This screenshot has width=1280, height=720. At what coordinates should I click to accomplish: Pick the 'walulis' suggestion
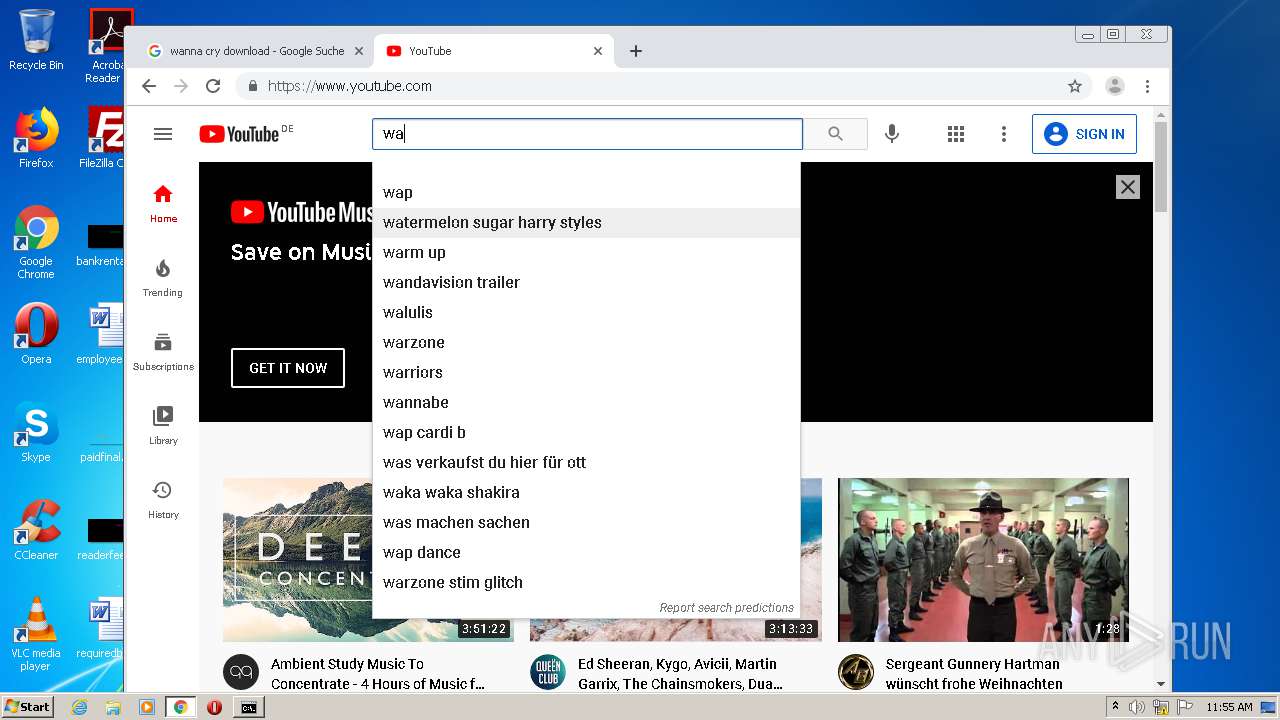click(586, 312)
